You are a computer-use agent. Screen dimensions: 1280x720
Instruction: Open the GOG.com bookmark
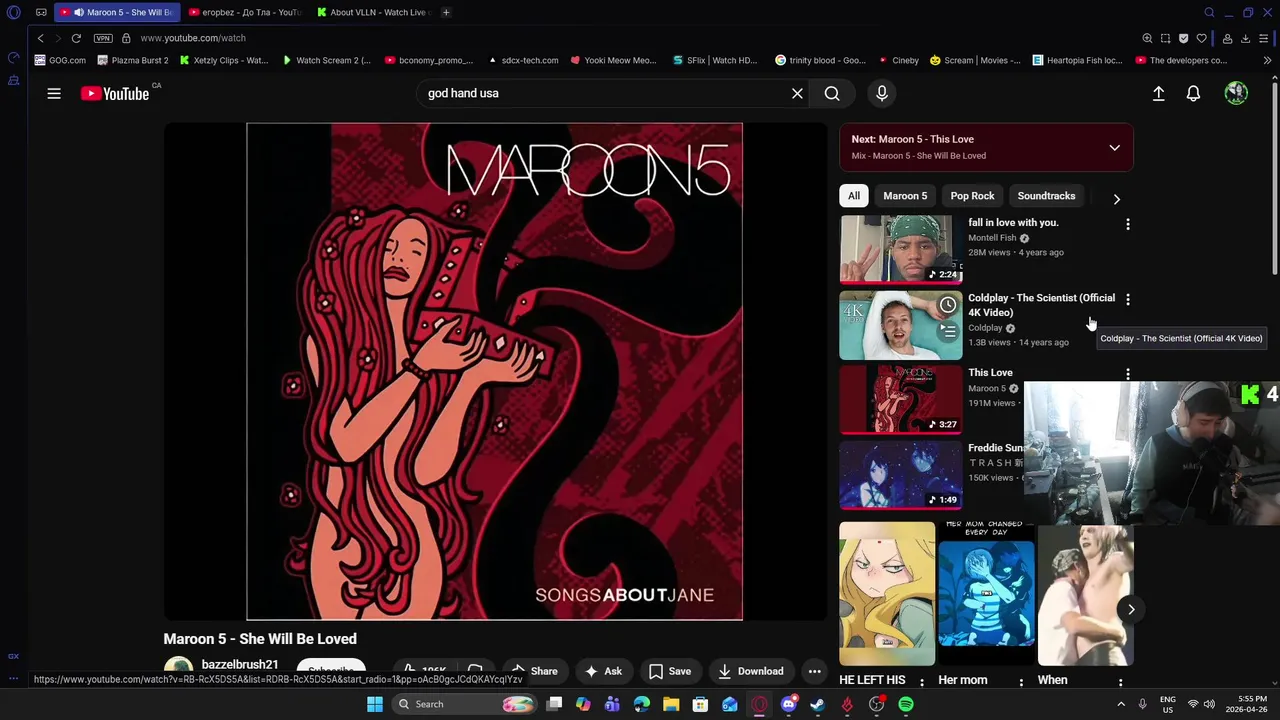(x=60, y=60)
